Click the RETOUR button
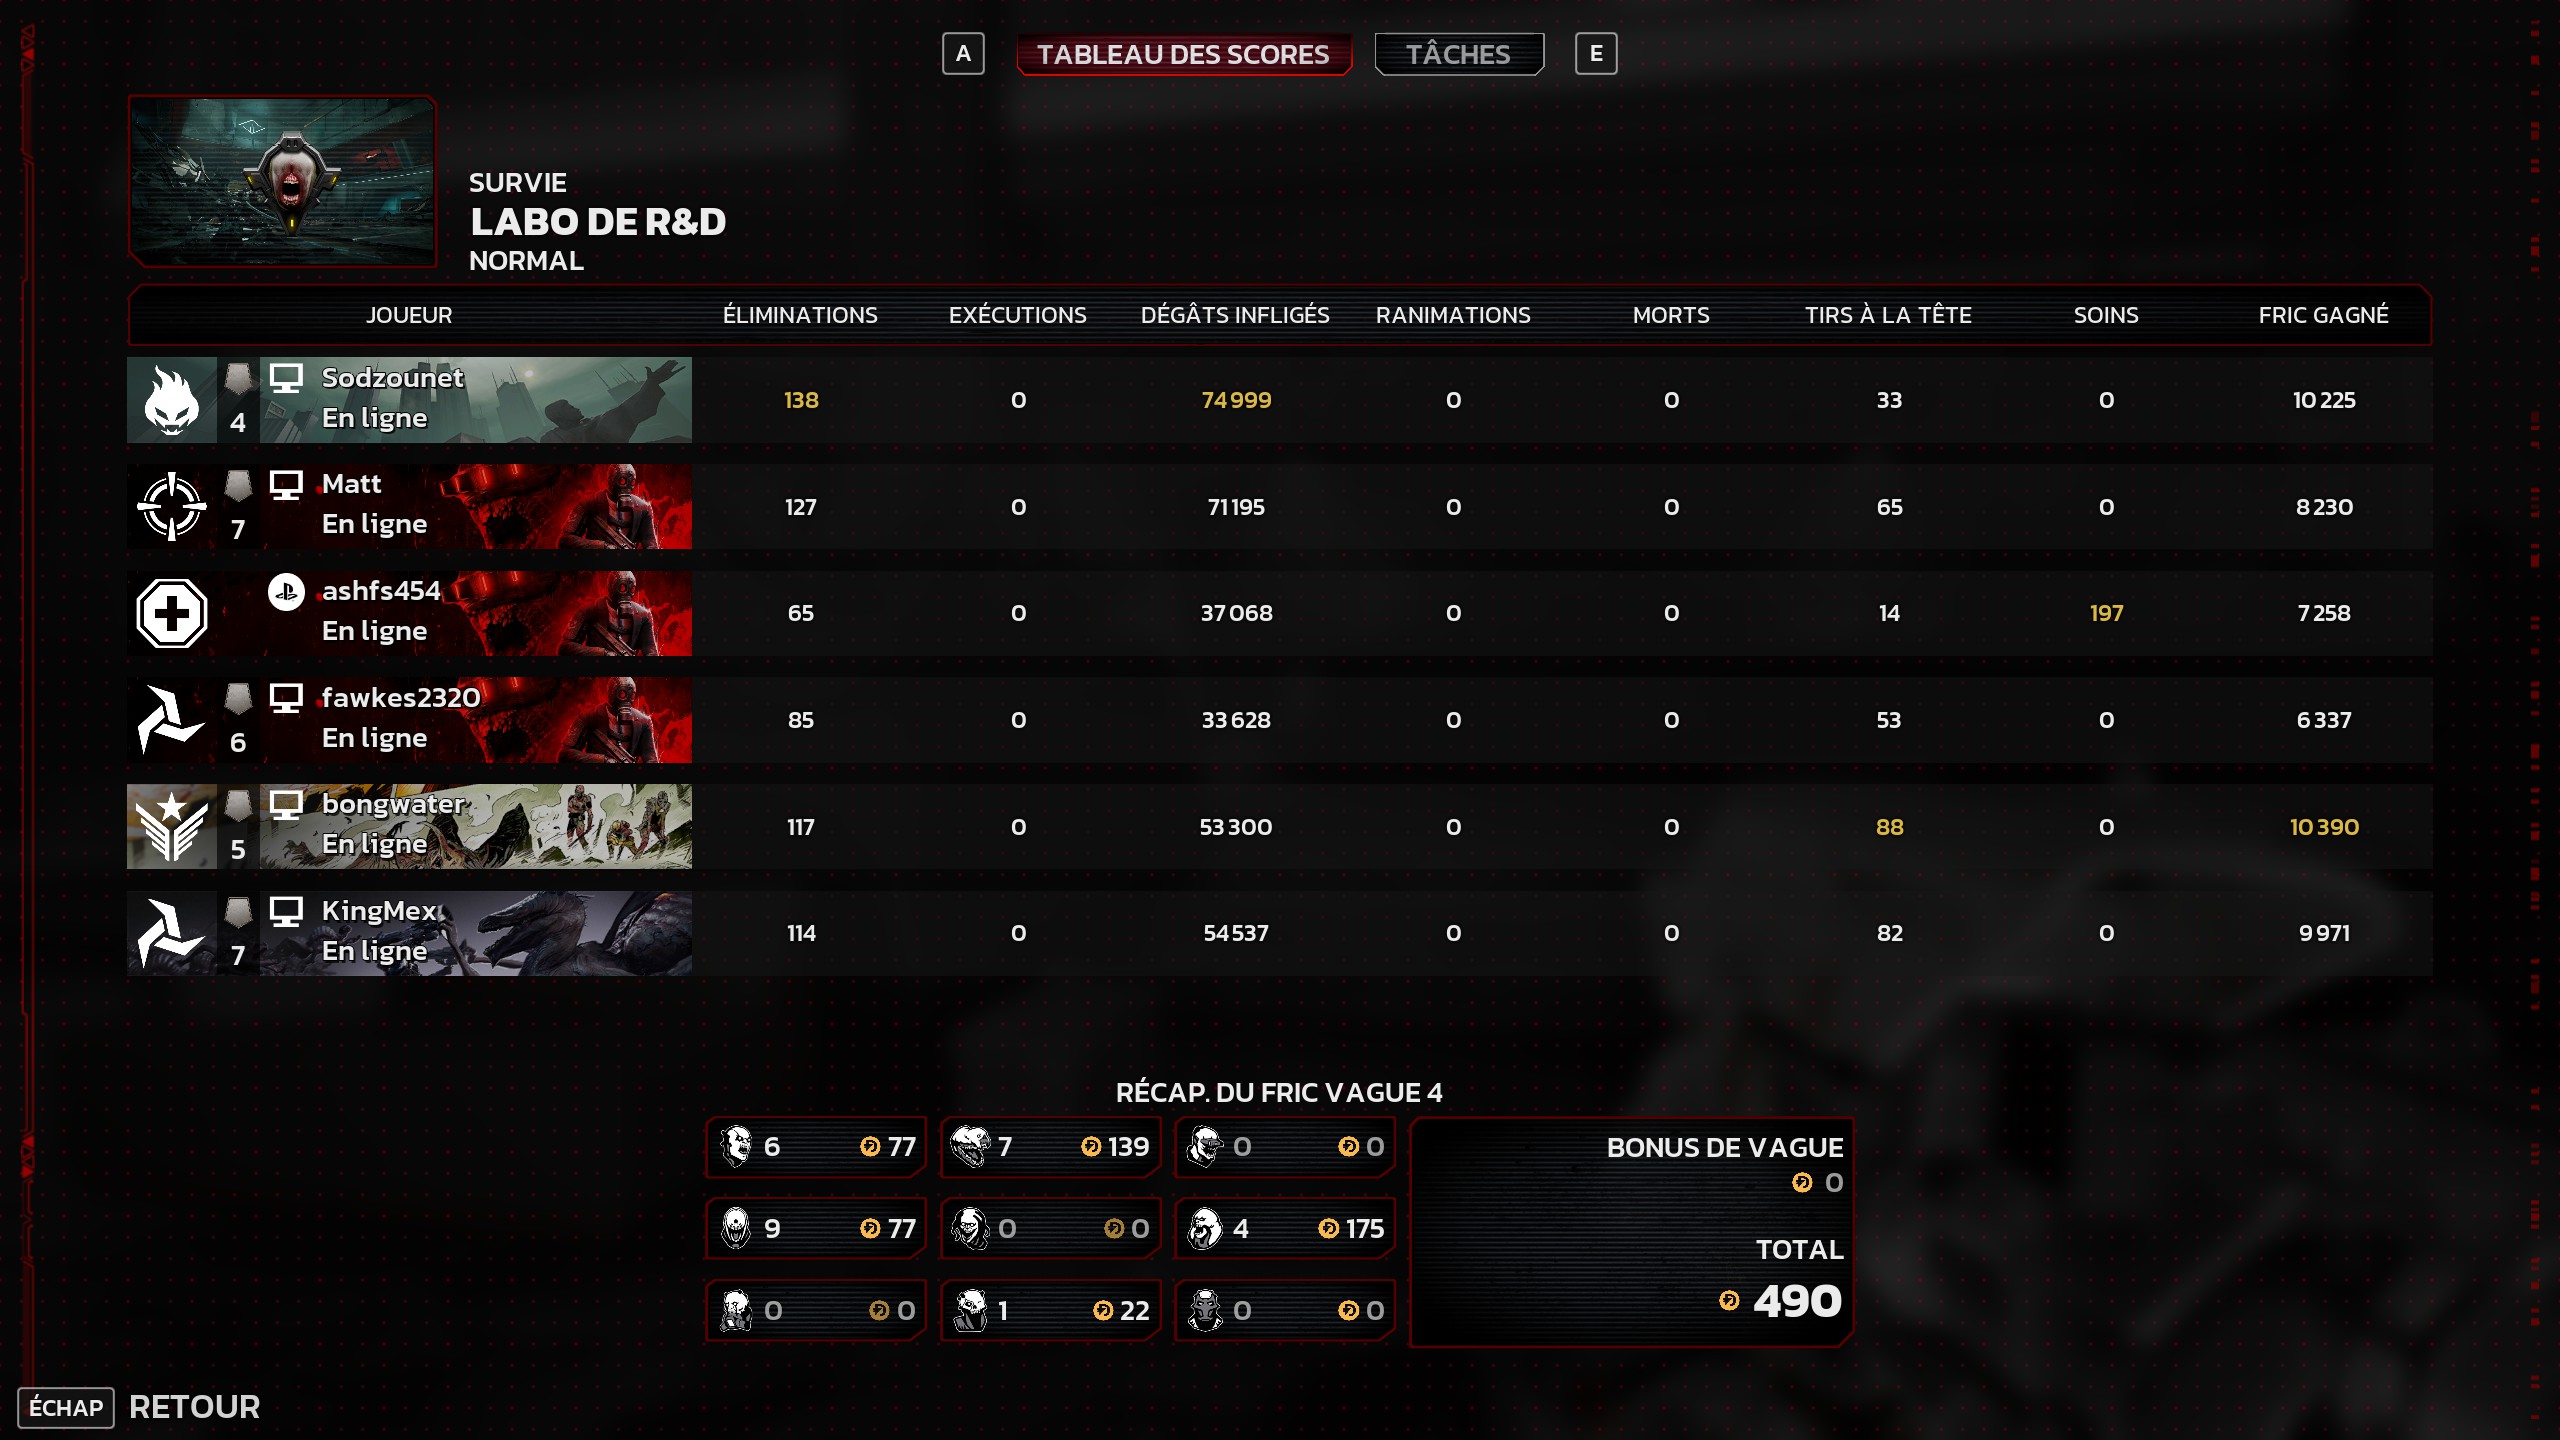 click(194, 1407)
